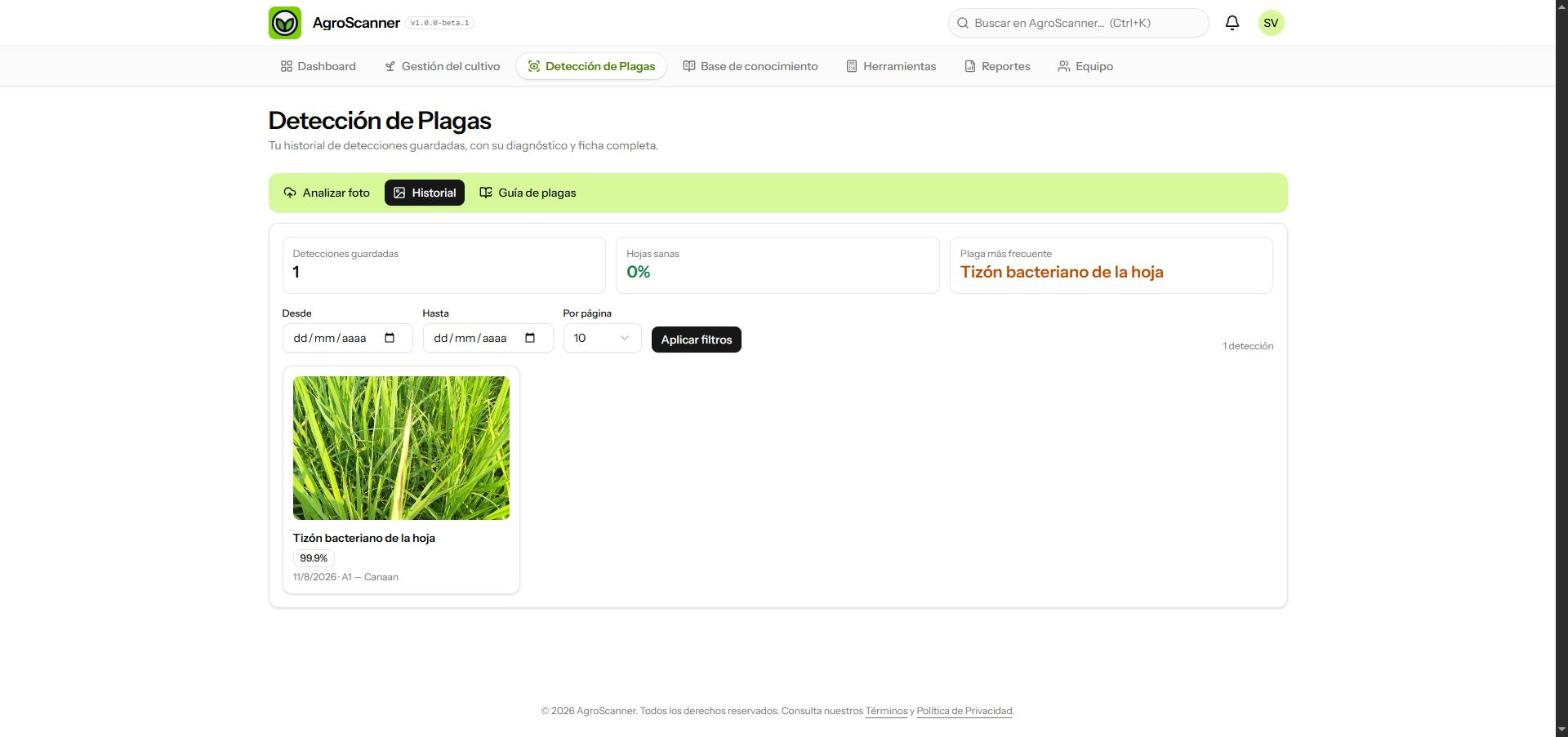Click the calendar icon in Desde field
Image resolution: width=1568 pixels, height=737 pixels.
tap(390, 338)
